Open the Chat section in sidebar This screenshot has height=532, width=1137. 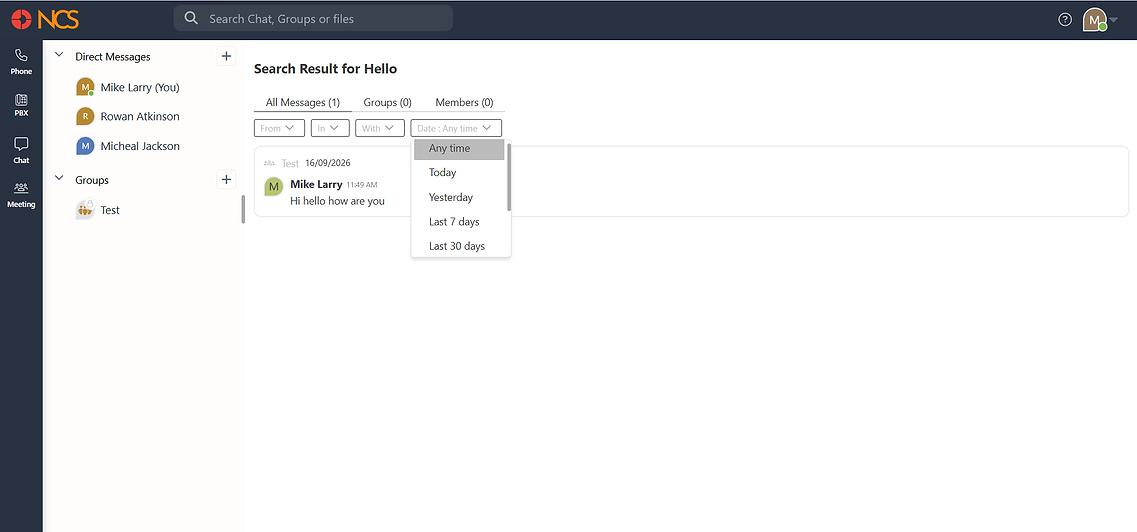(21, 150)
